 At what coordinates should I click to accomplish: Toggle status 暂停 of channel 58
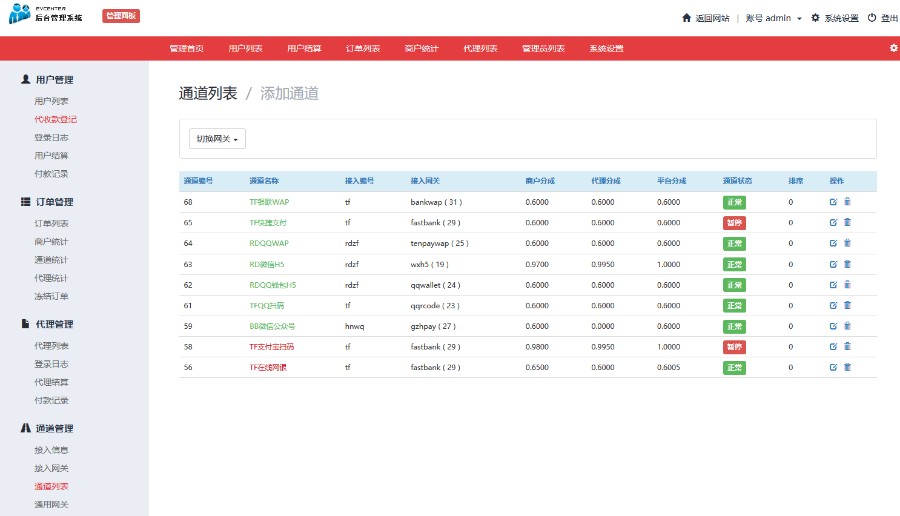point(734,347)
